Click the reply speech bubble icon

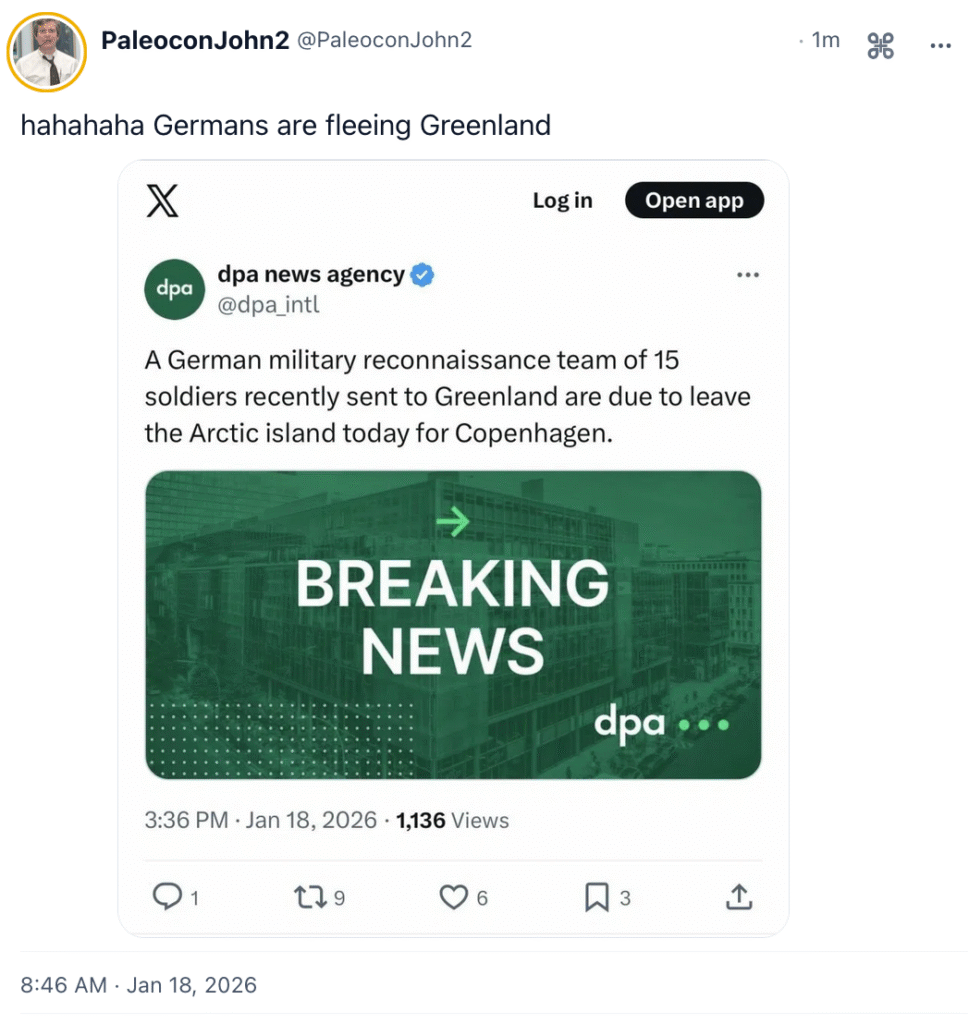pyautogui.click(x=165, y=898)
